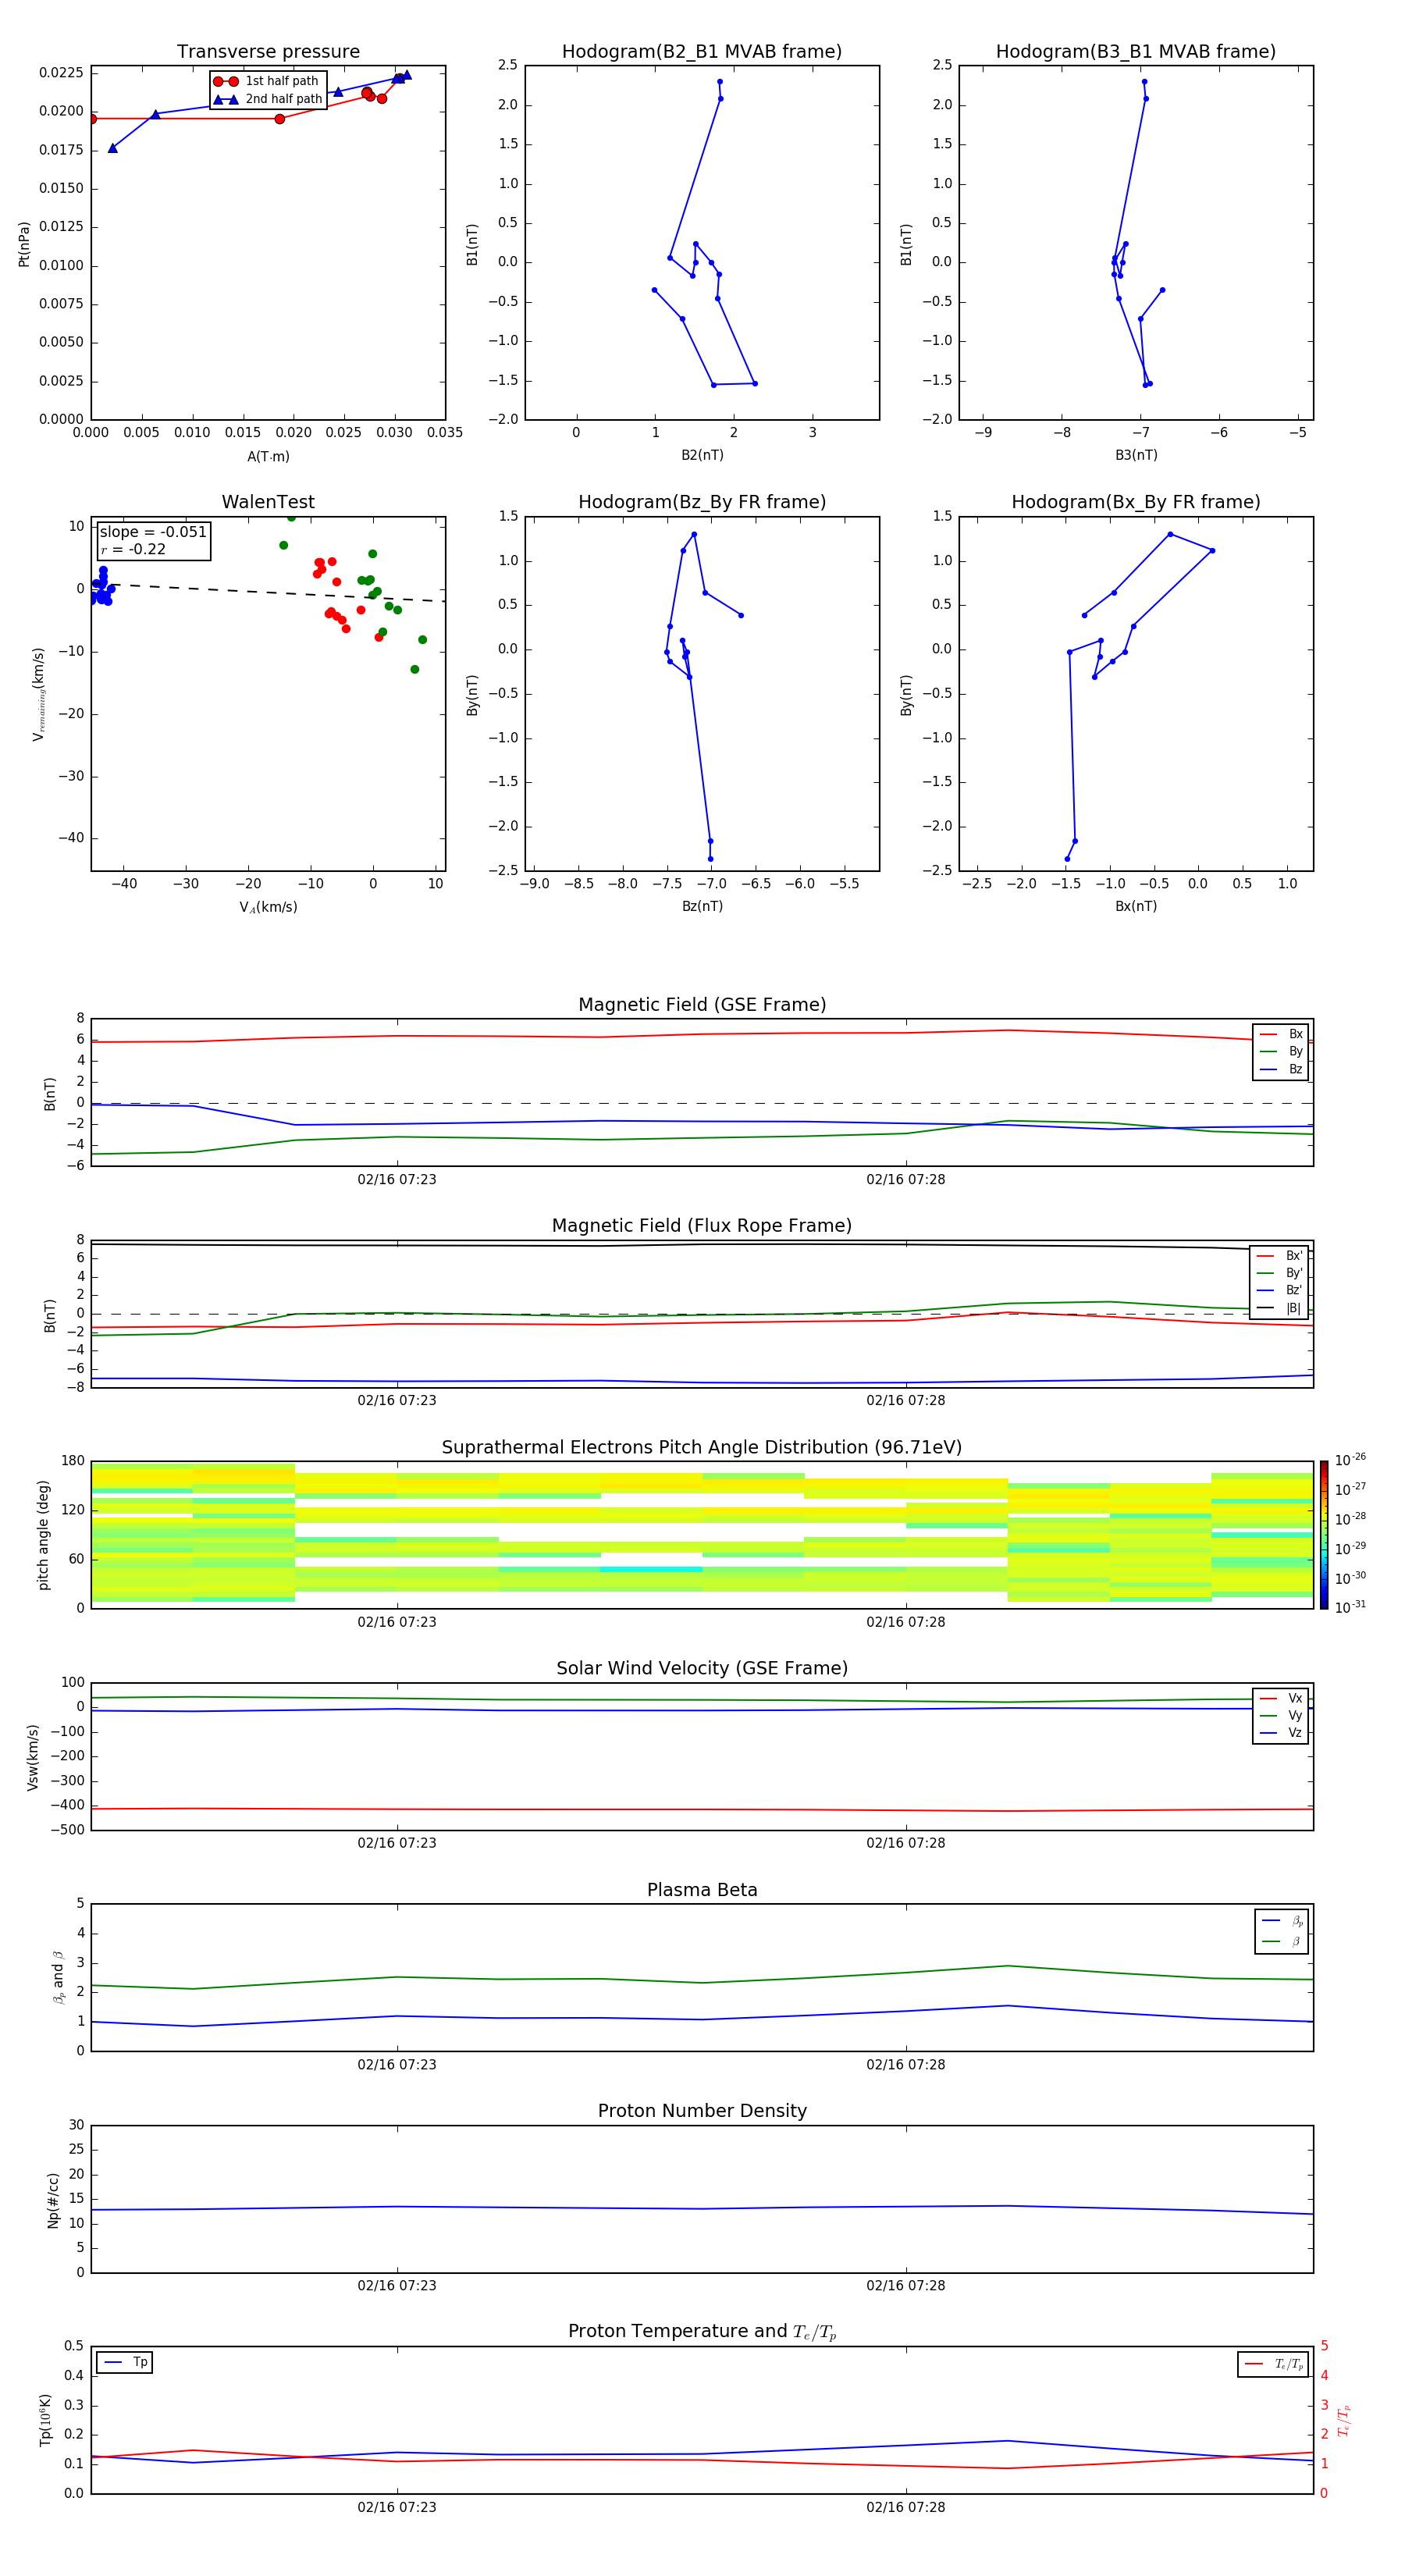
Task: Click the 'Plasma Beta' plot title
Action: click(x=702, y=1890)
